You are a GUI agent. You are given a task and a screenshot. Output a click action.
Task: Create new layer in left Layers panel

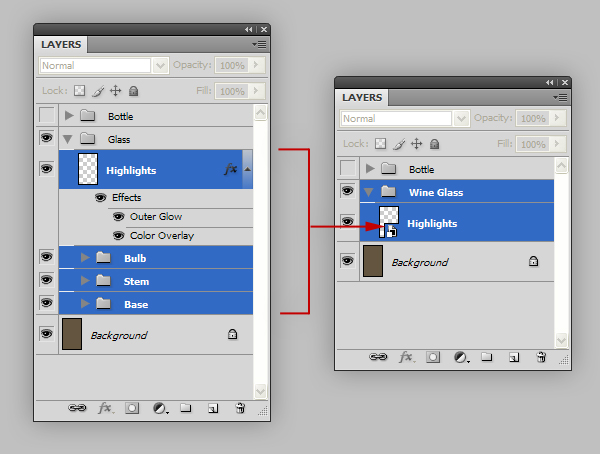pyautogui.click(x=213, y=408)
